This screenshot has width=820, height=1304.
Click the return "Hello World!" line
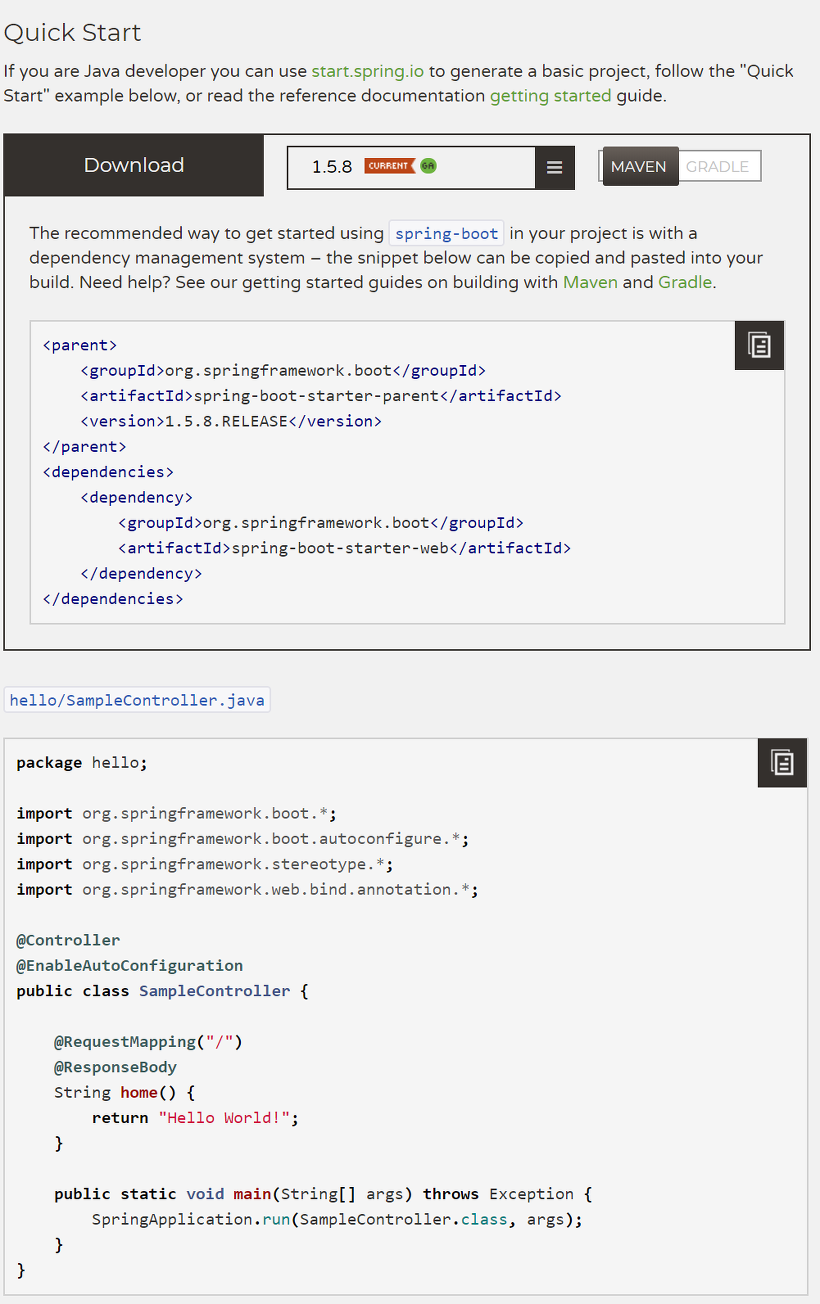[196, 1118]
